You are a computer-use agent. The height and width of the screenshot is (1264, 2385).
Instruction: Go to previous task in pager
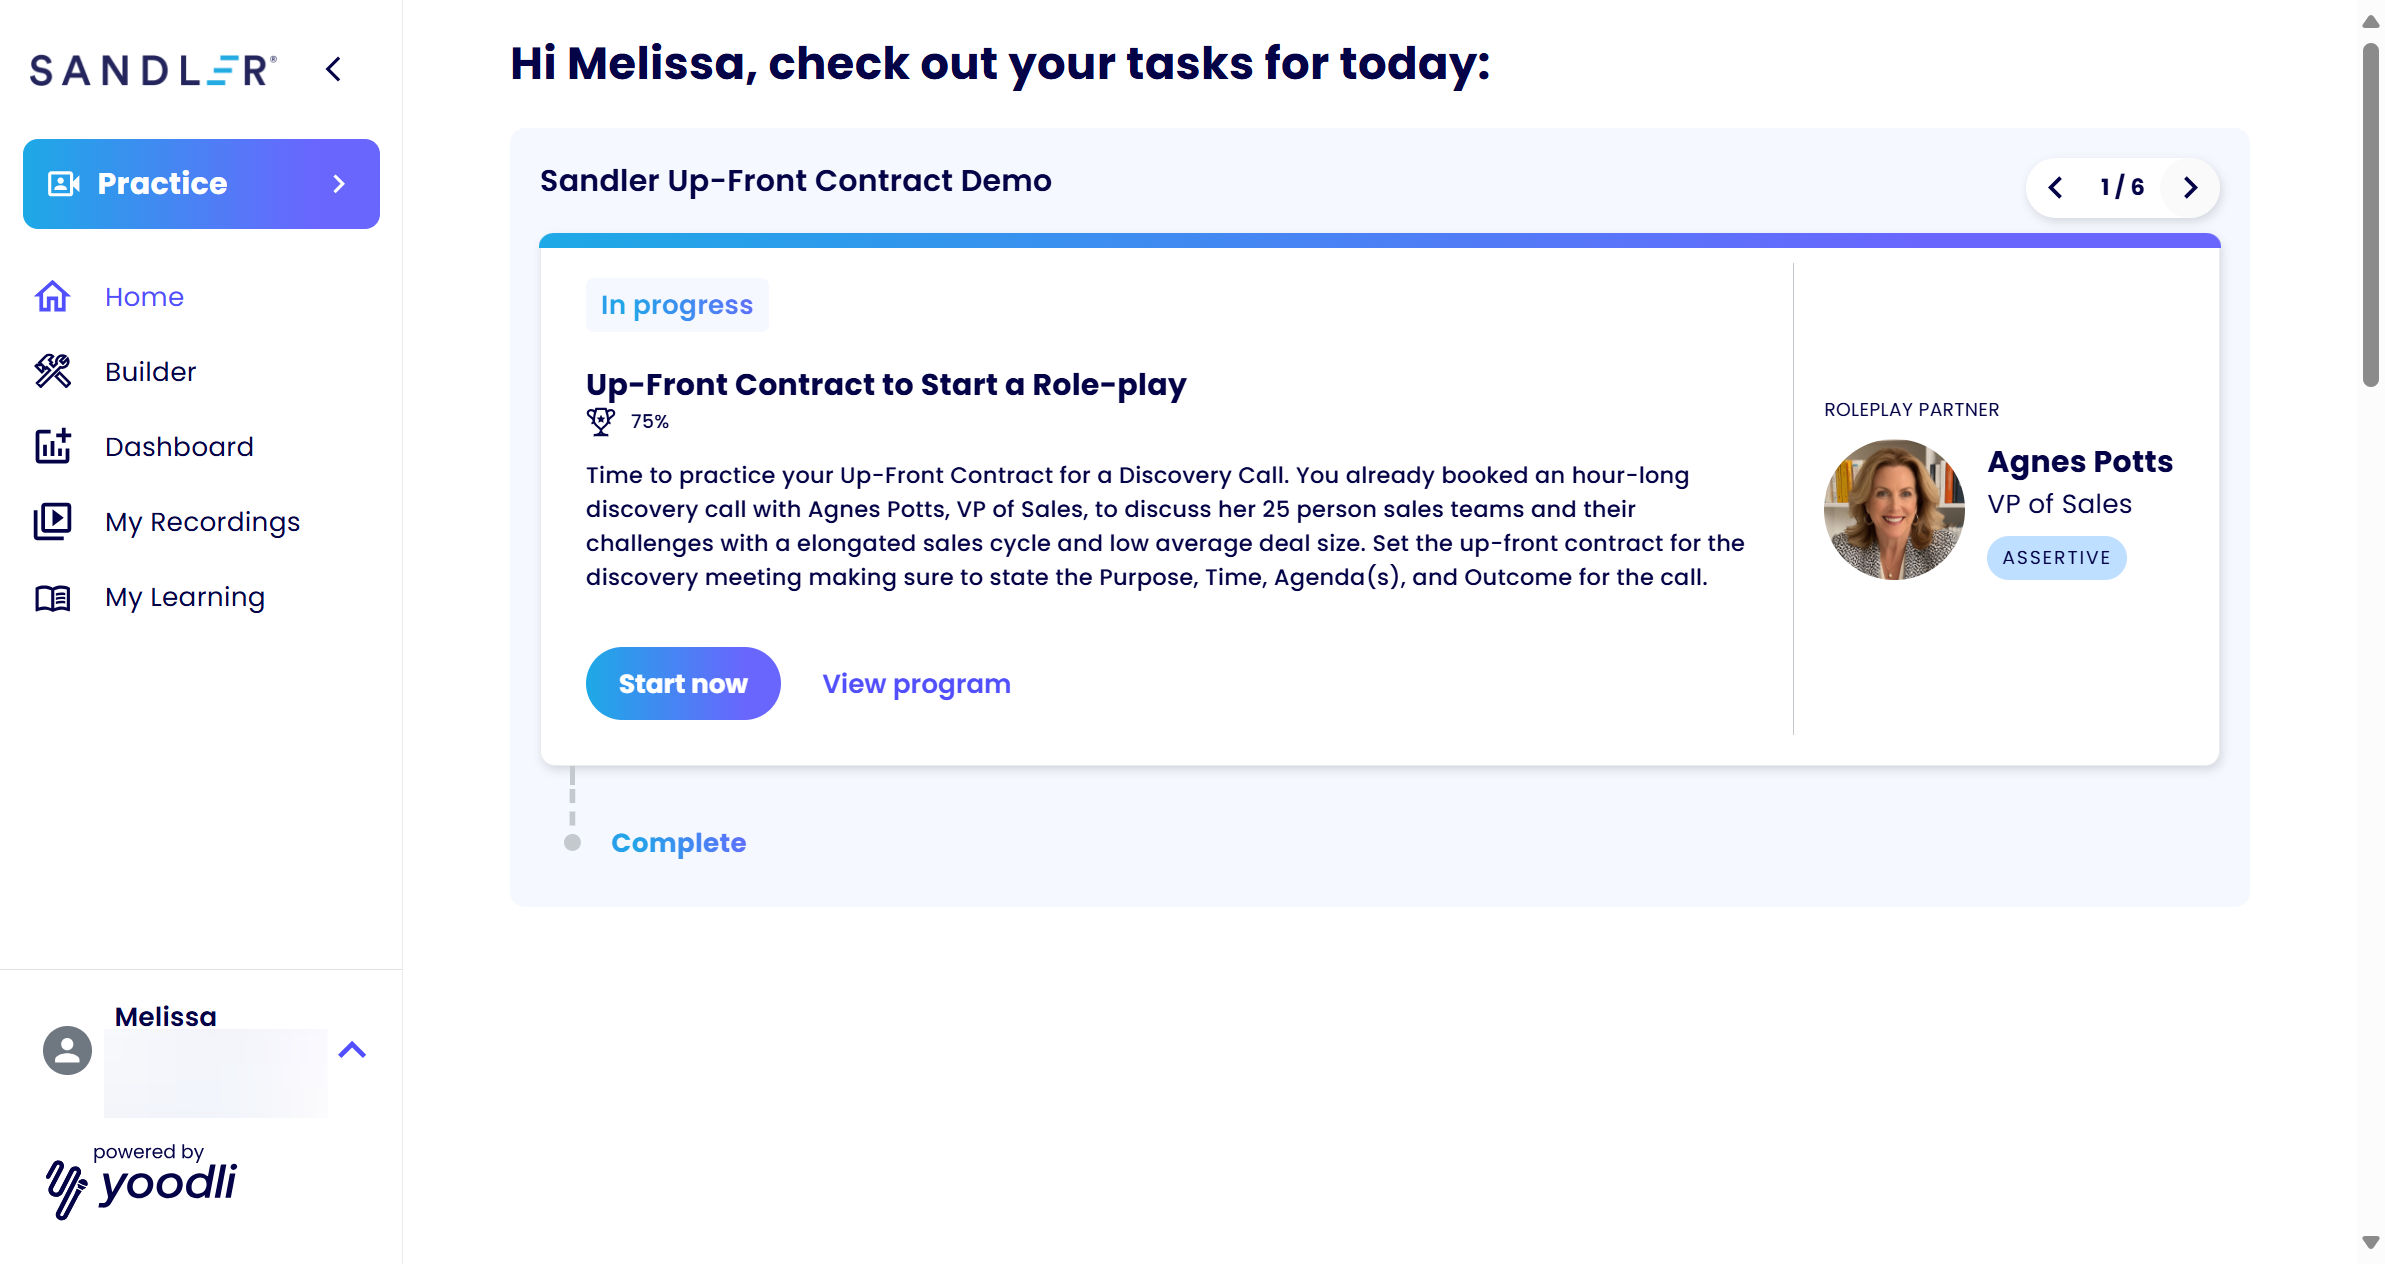click(2055, 187)
